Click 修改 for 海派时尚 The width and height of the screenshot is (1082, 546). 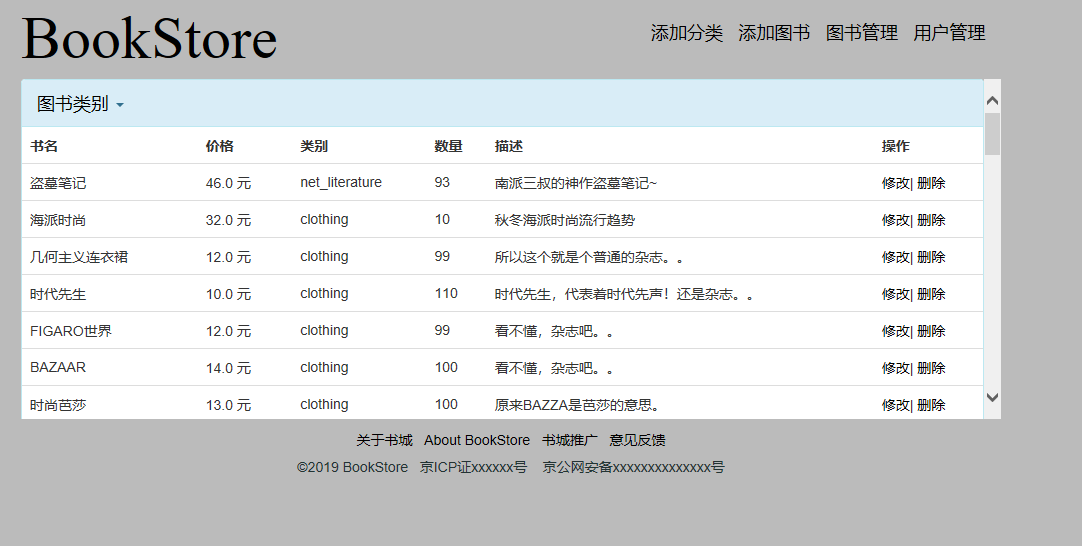pyautogui.click(x=896, y=220)
